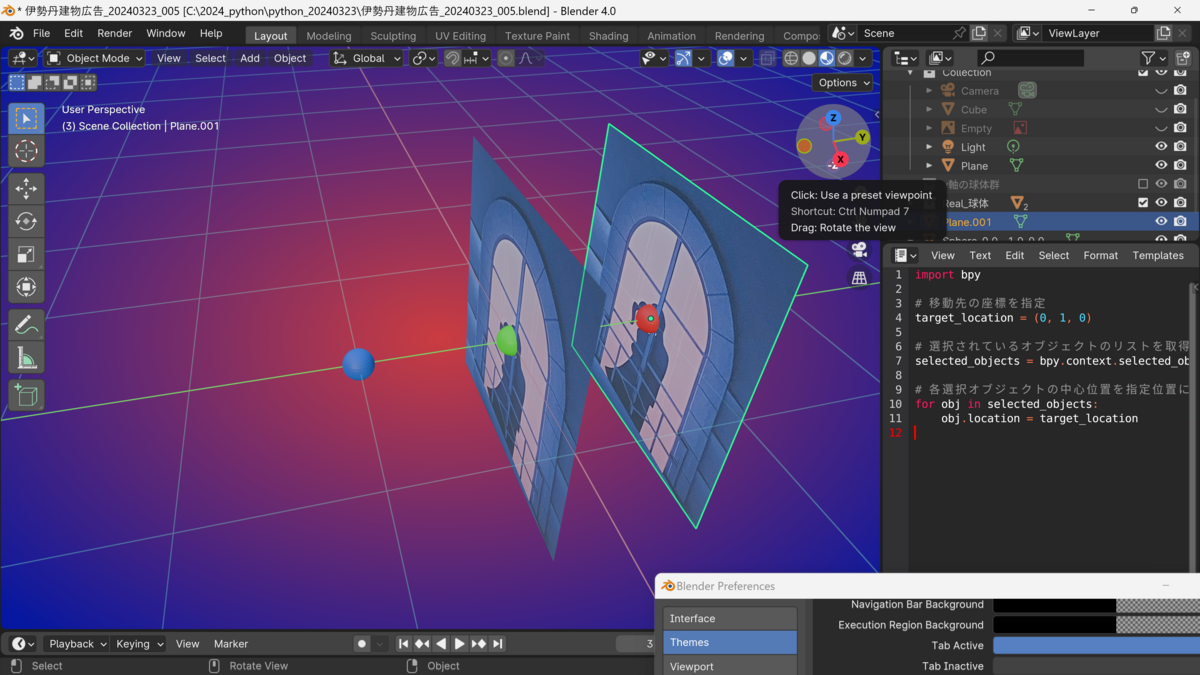Select the Cursor tool
This screenshot has width=1200, height=675.
[x=26, y=151]
